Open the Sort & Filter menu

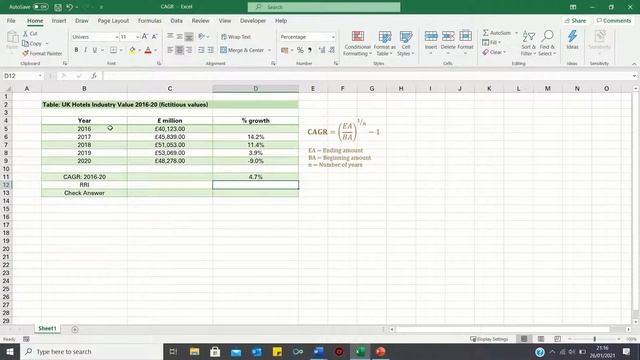point(529,43)
